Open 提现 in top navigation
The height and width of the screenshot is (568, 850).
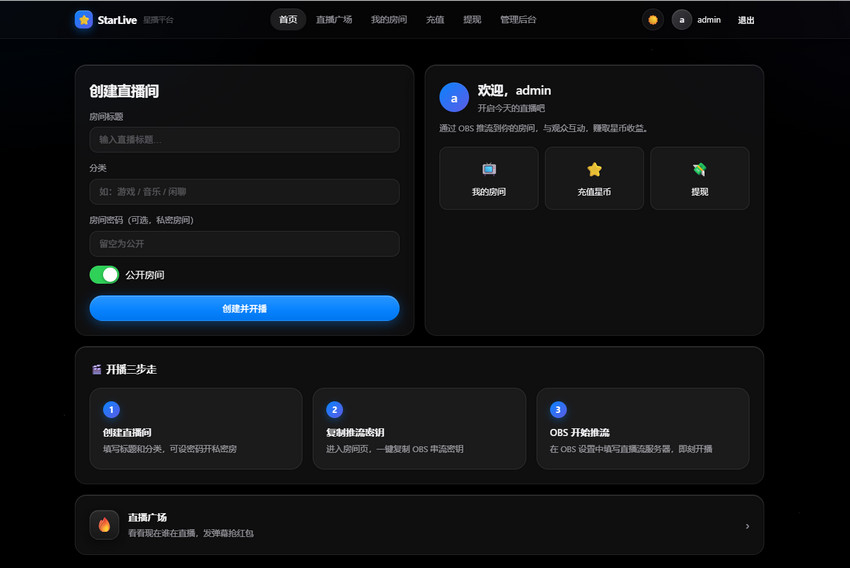pyautogui.click(x=472, y=20)
